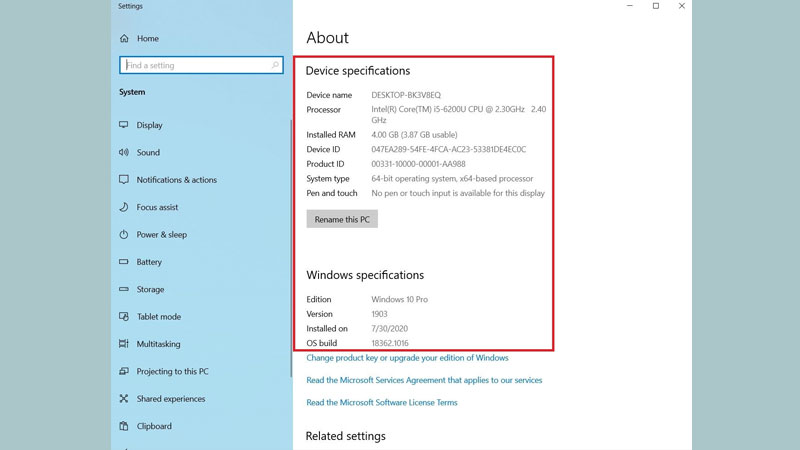This screenshot has width=800, height=450.
Task: Click the Home icon in sidebar
Action: pyautogui.click(x=124, y=39)
